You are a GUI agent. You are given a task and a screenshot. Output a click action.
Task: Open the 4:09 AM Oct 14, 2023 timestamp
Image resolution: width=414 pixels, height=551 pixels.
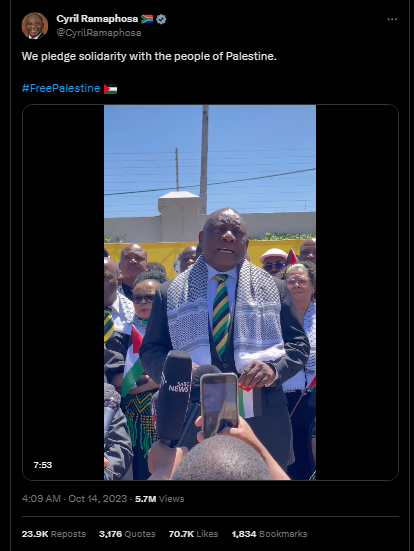tap(74, 499)
